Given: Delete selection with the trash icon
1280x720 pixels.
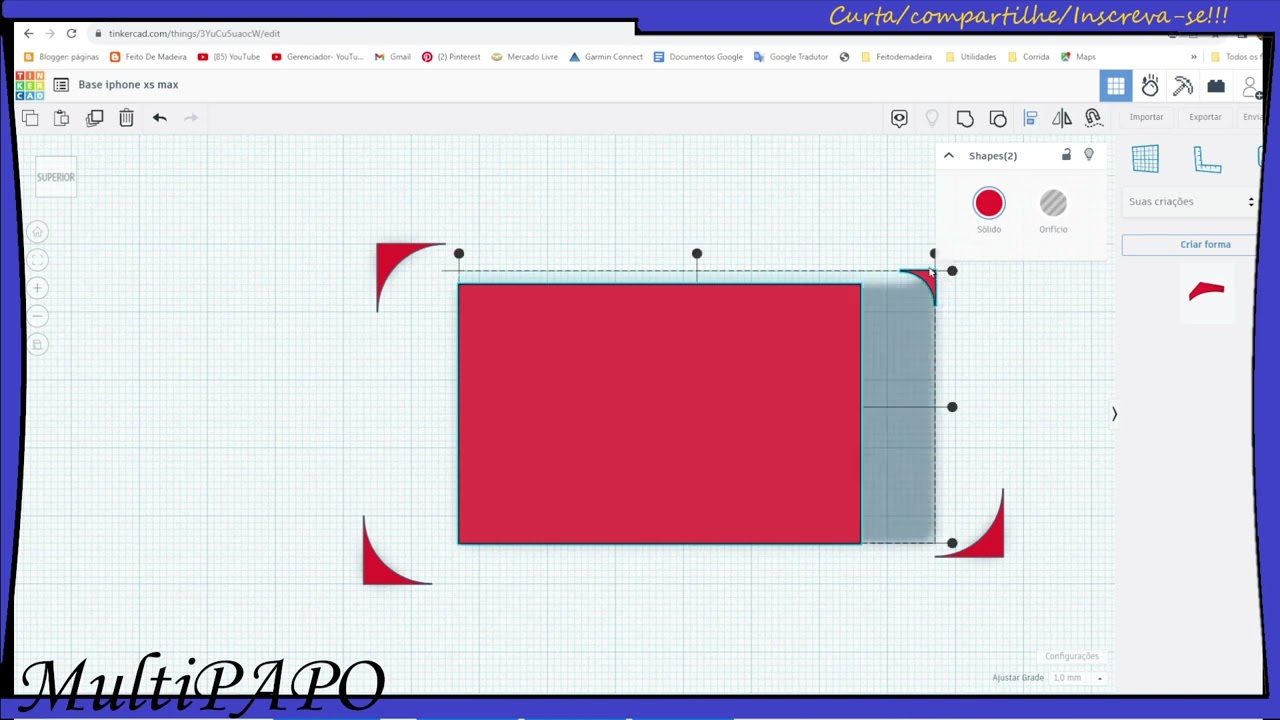Looking at the screenshot, I should point(126,118).
